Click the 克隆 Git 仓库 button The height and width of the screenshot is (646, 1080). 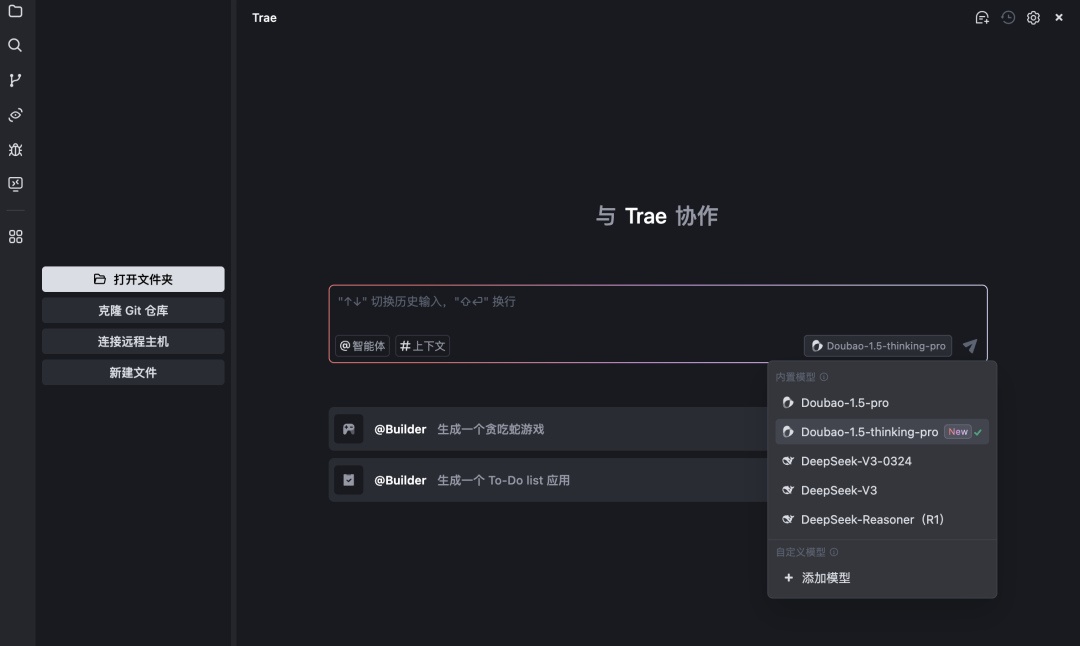(x=133, y=311)
